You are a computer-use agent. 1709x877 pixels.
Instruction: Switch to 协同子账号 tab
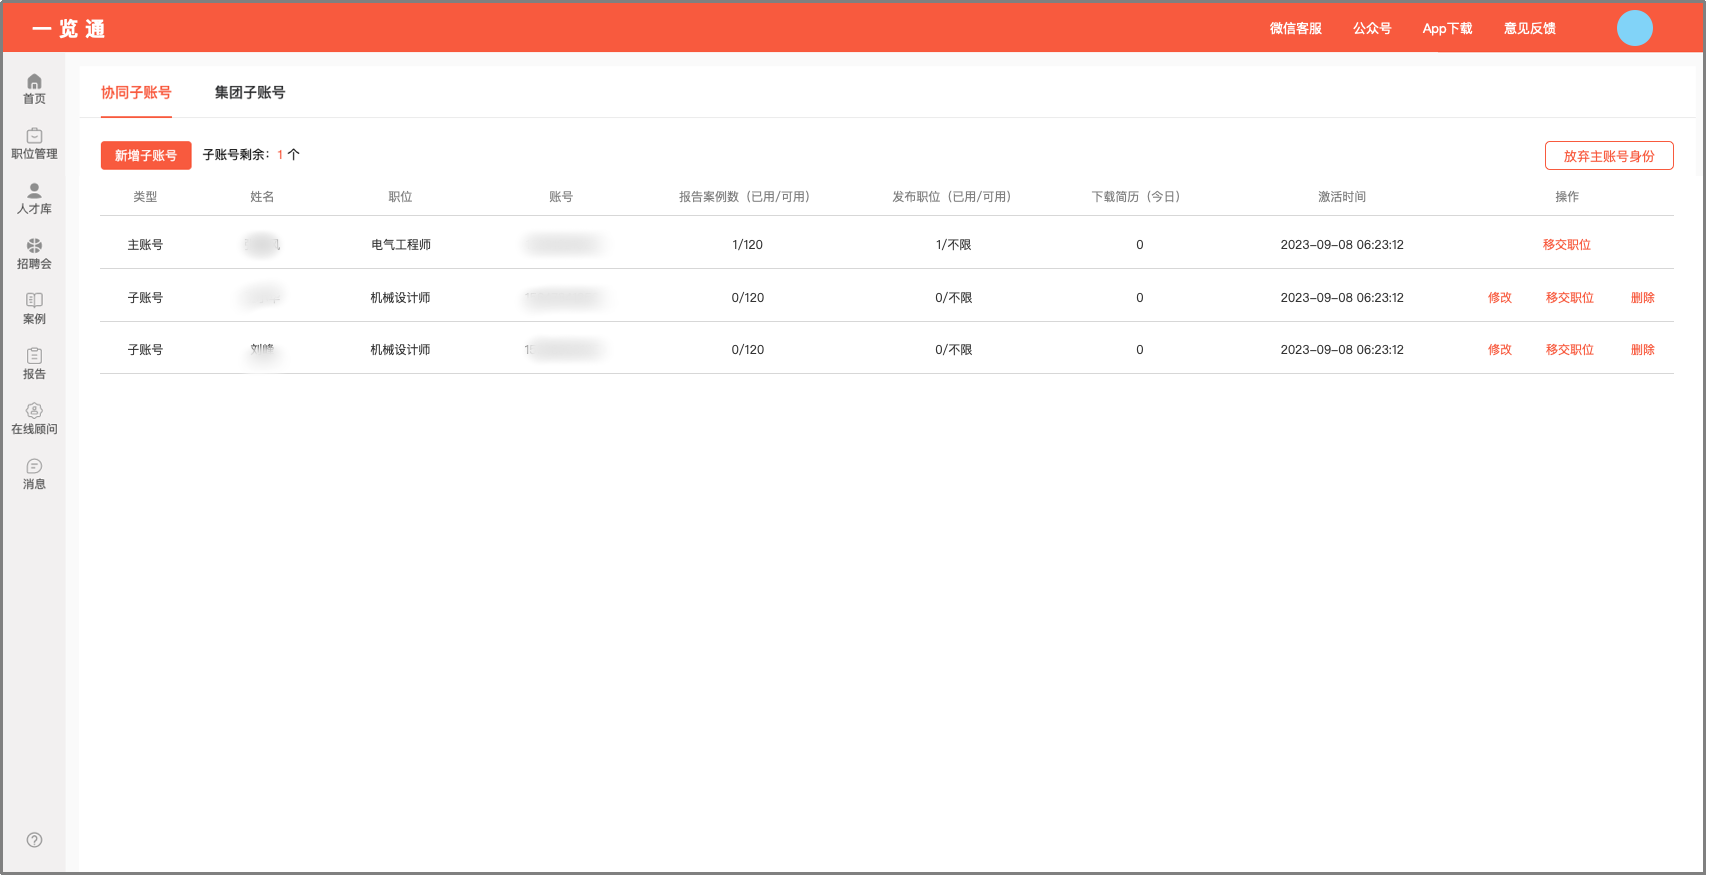(x=136, y=92)
